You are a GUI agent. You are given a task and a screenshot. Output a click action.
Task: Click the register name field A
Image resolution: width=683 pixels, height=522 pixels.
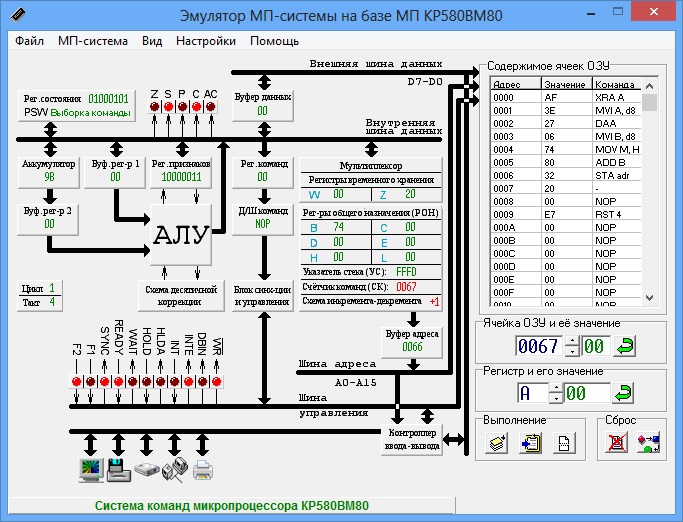[x=533, y=393]
